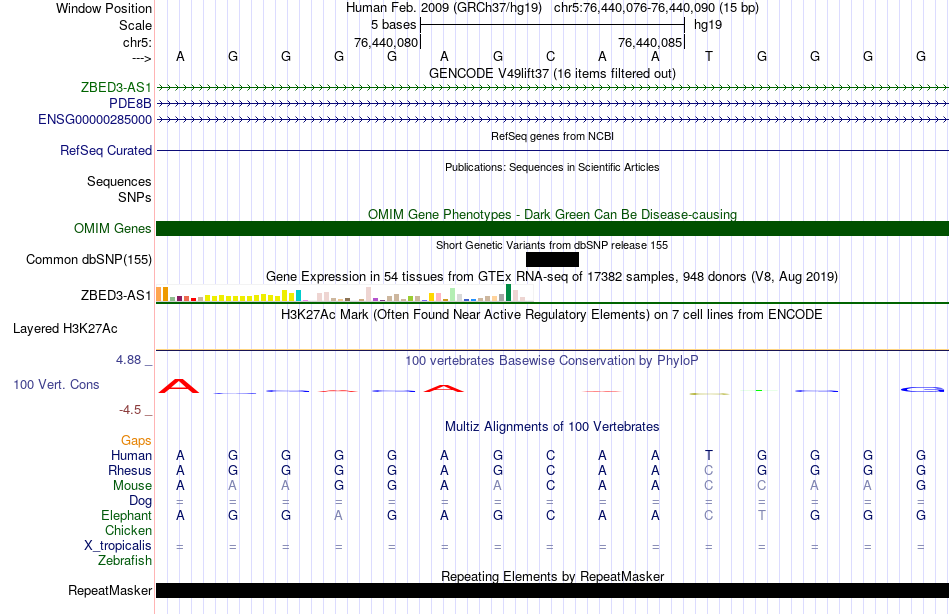Click the 100 Vert. Cons label
The image size is (950, 614).
click(x=56, y=384)
